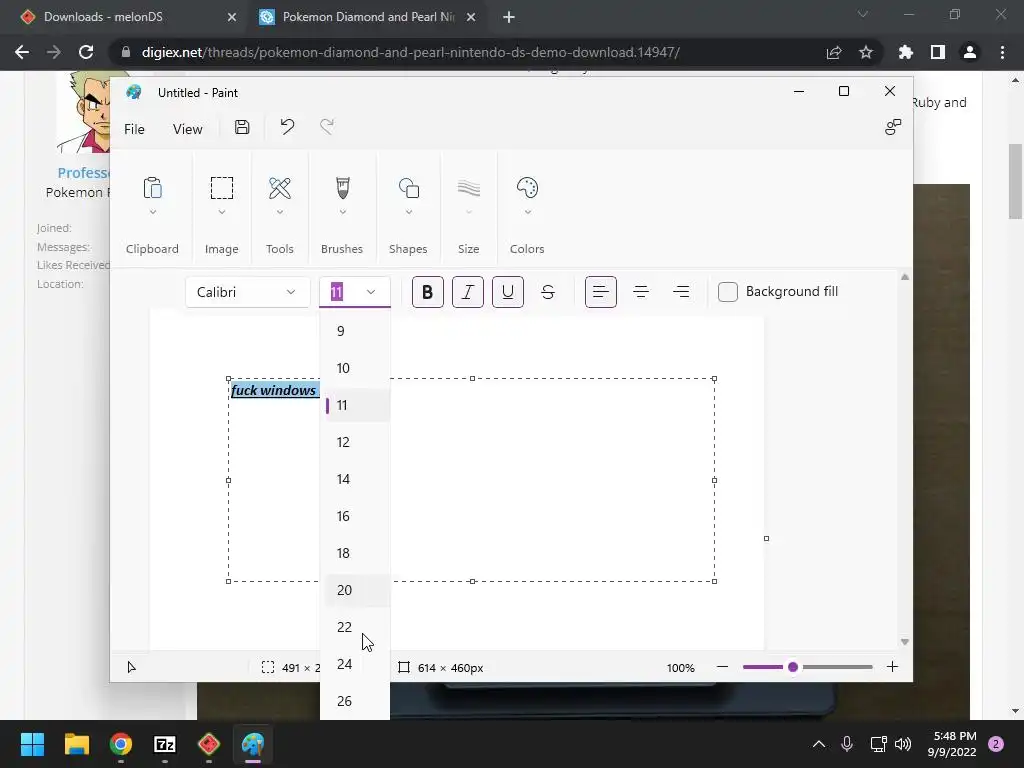Choose font size 26 from list
Image resolution: width=1024 pixels, height=768 pixels.
(355, 701)
